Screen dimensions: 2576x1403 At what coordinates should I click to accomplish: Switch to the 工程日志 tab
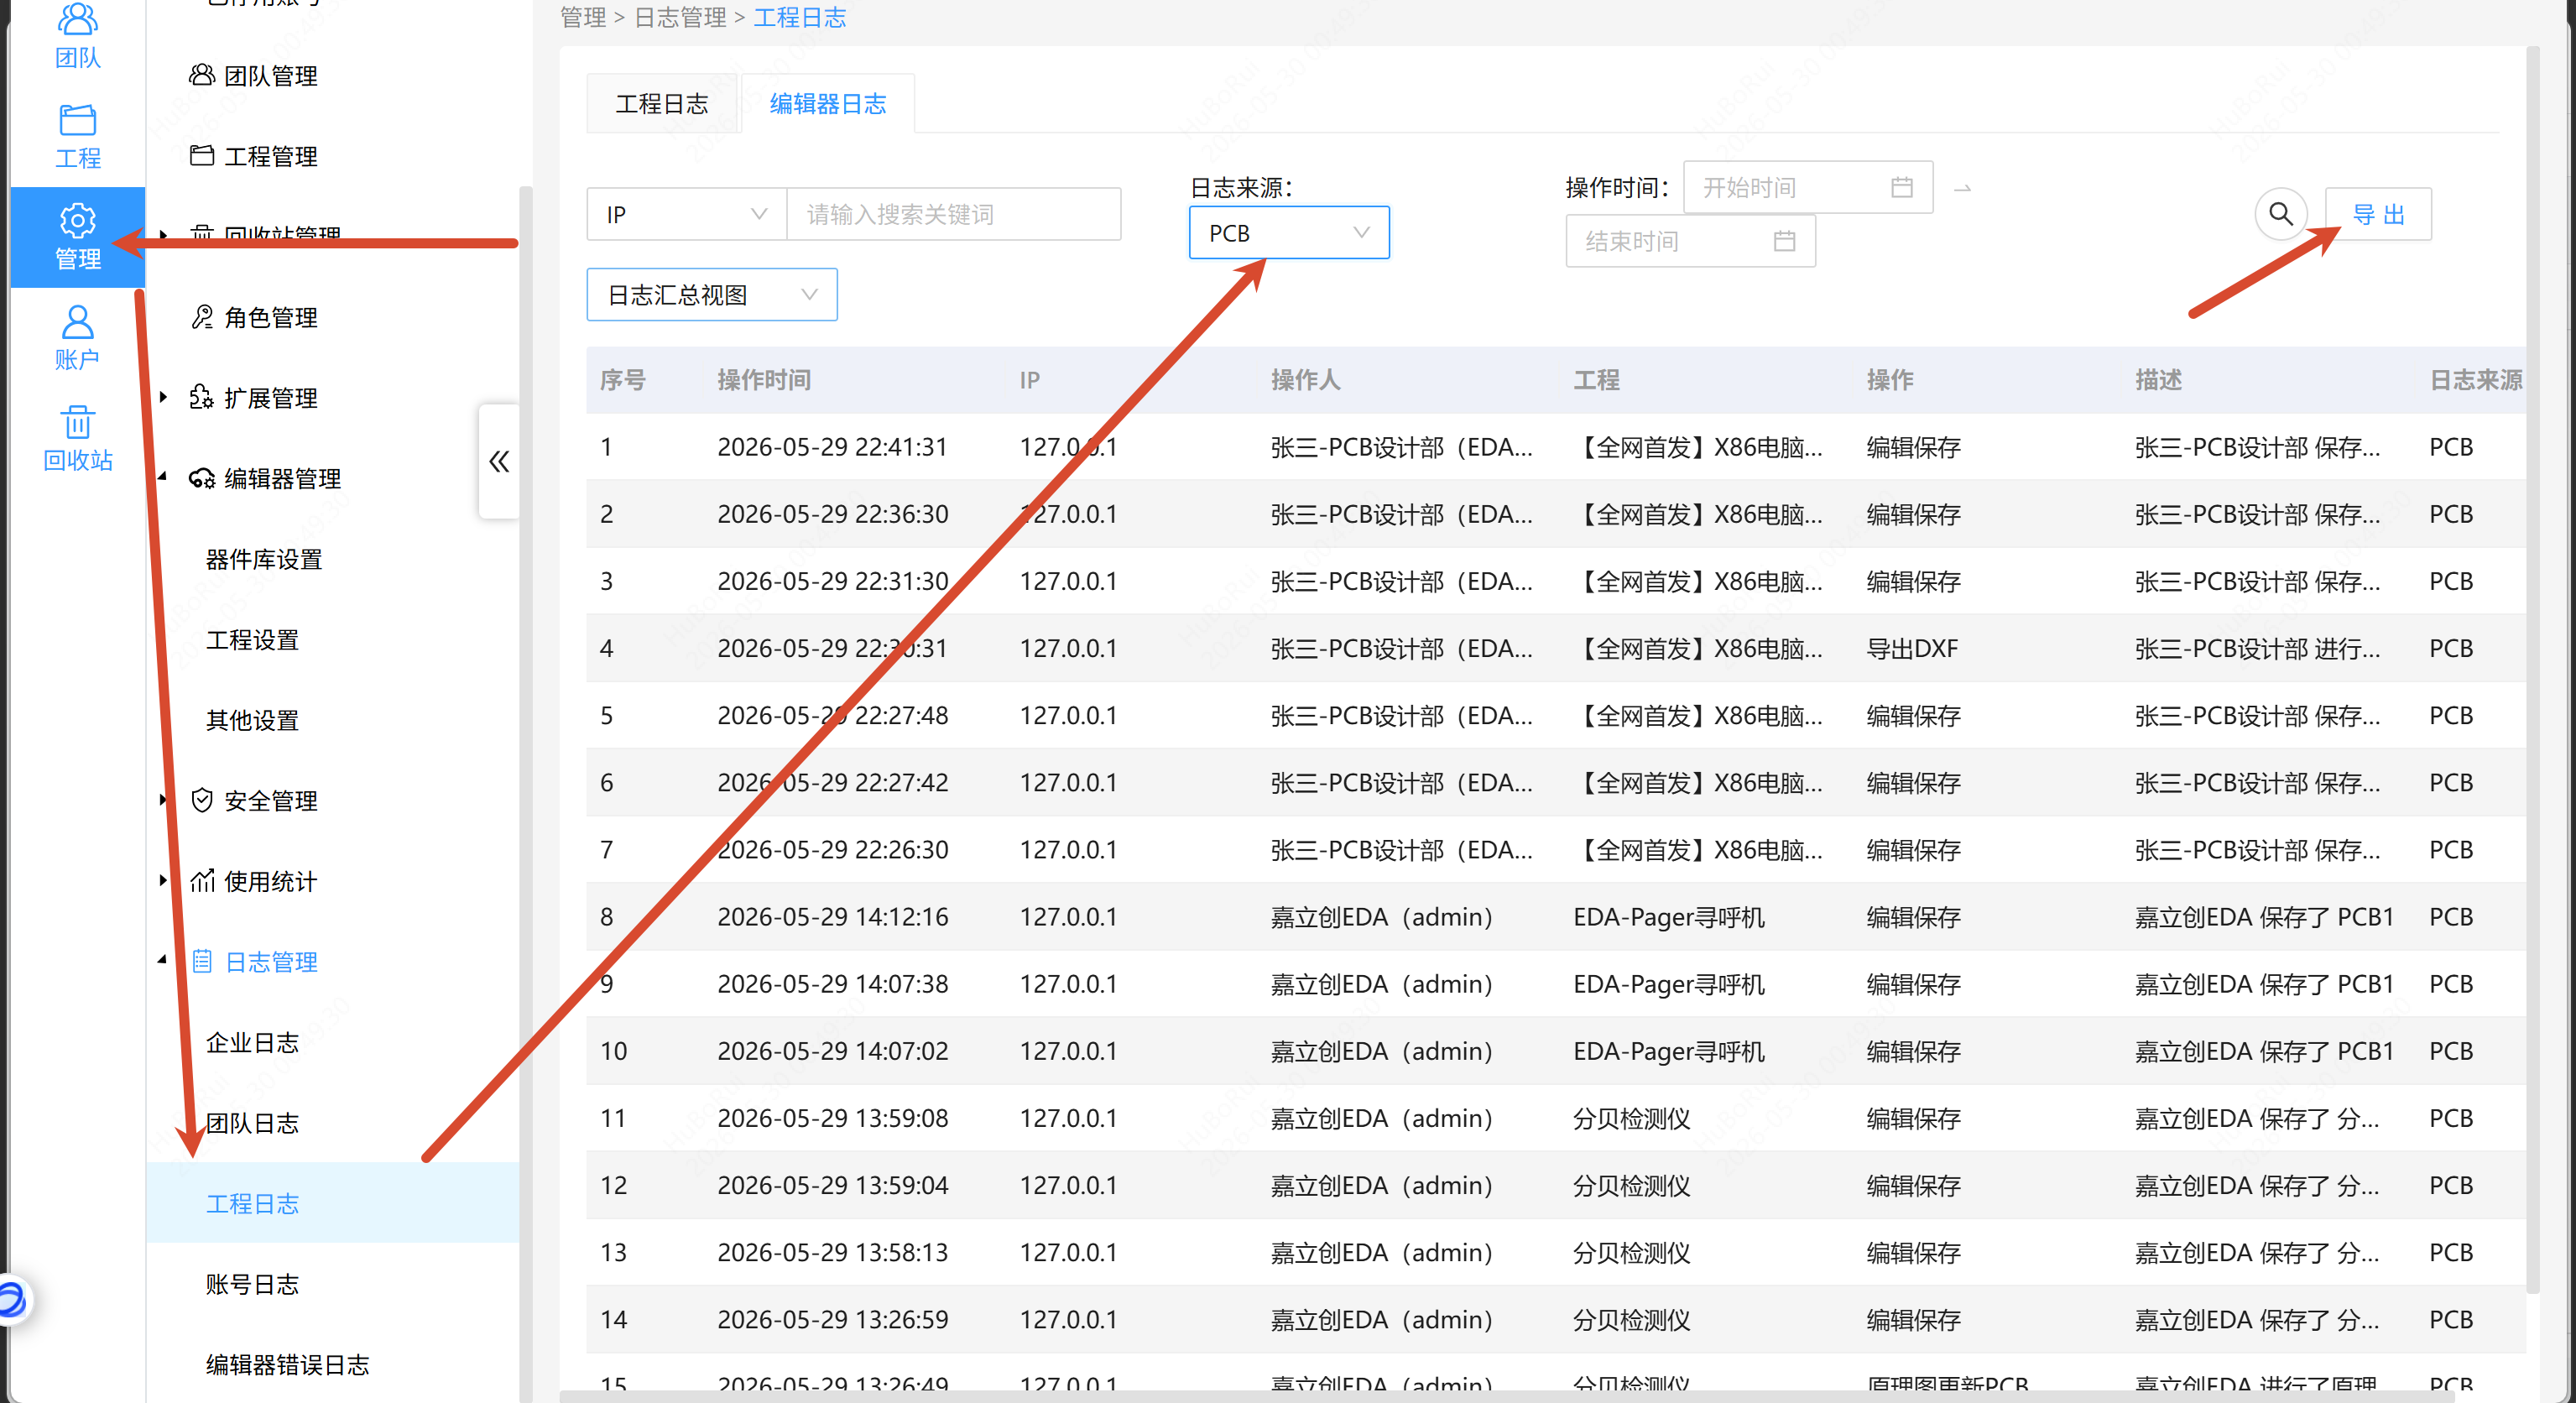click(x=661, y=104)
